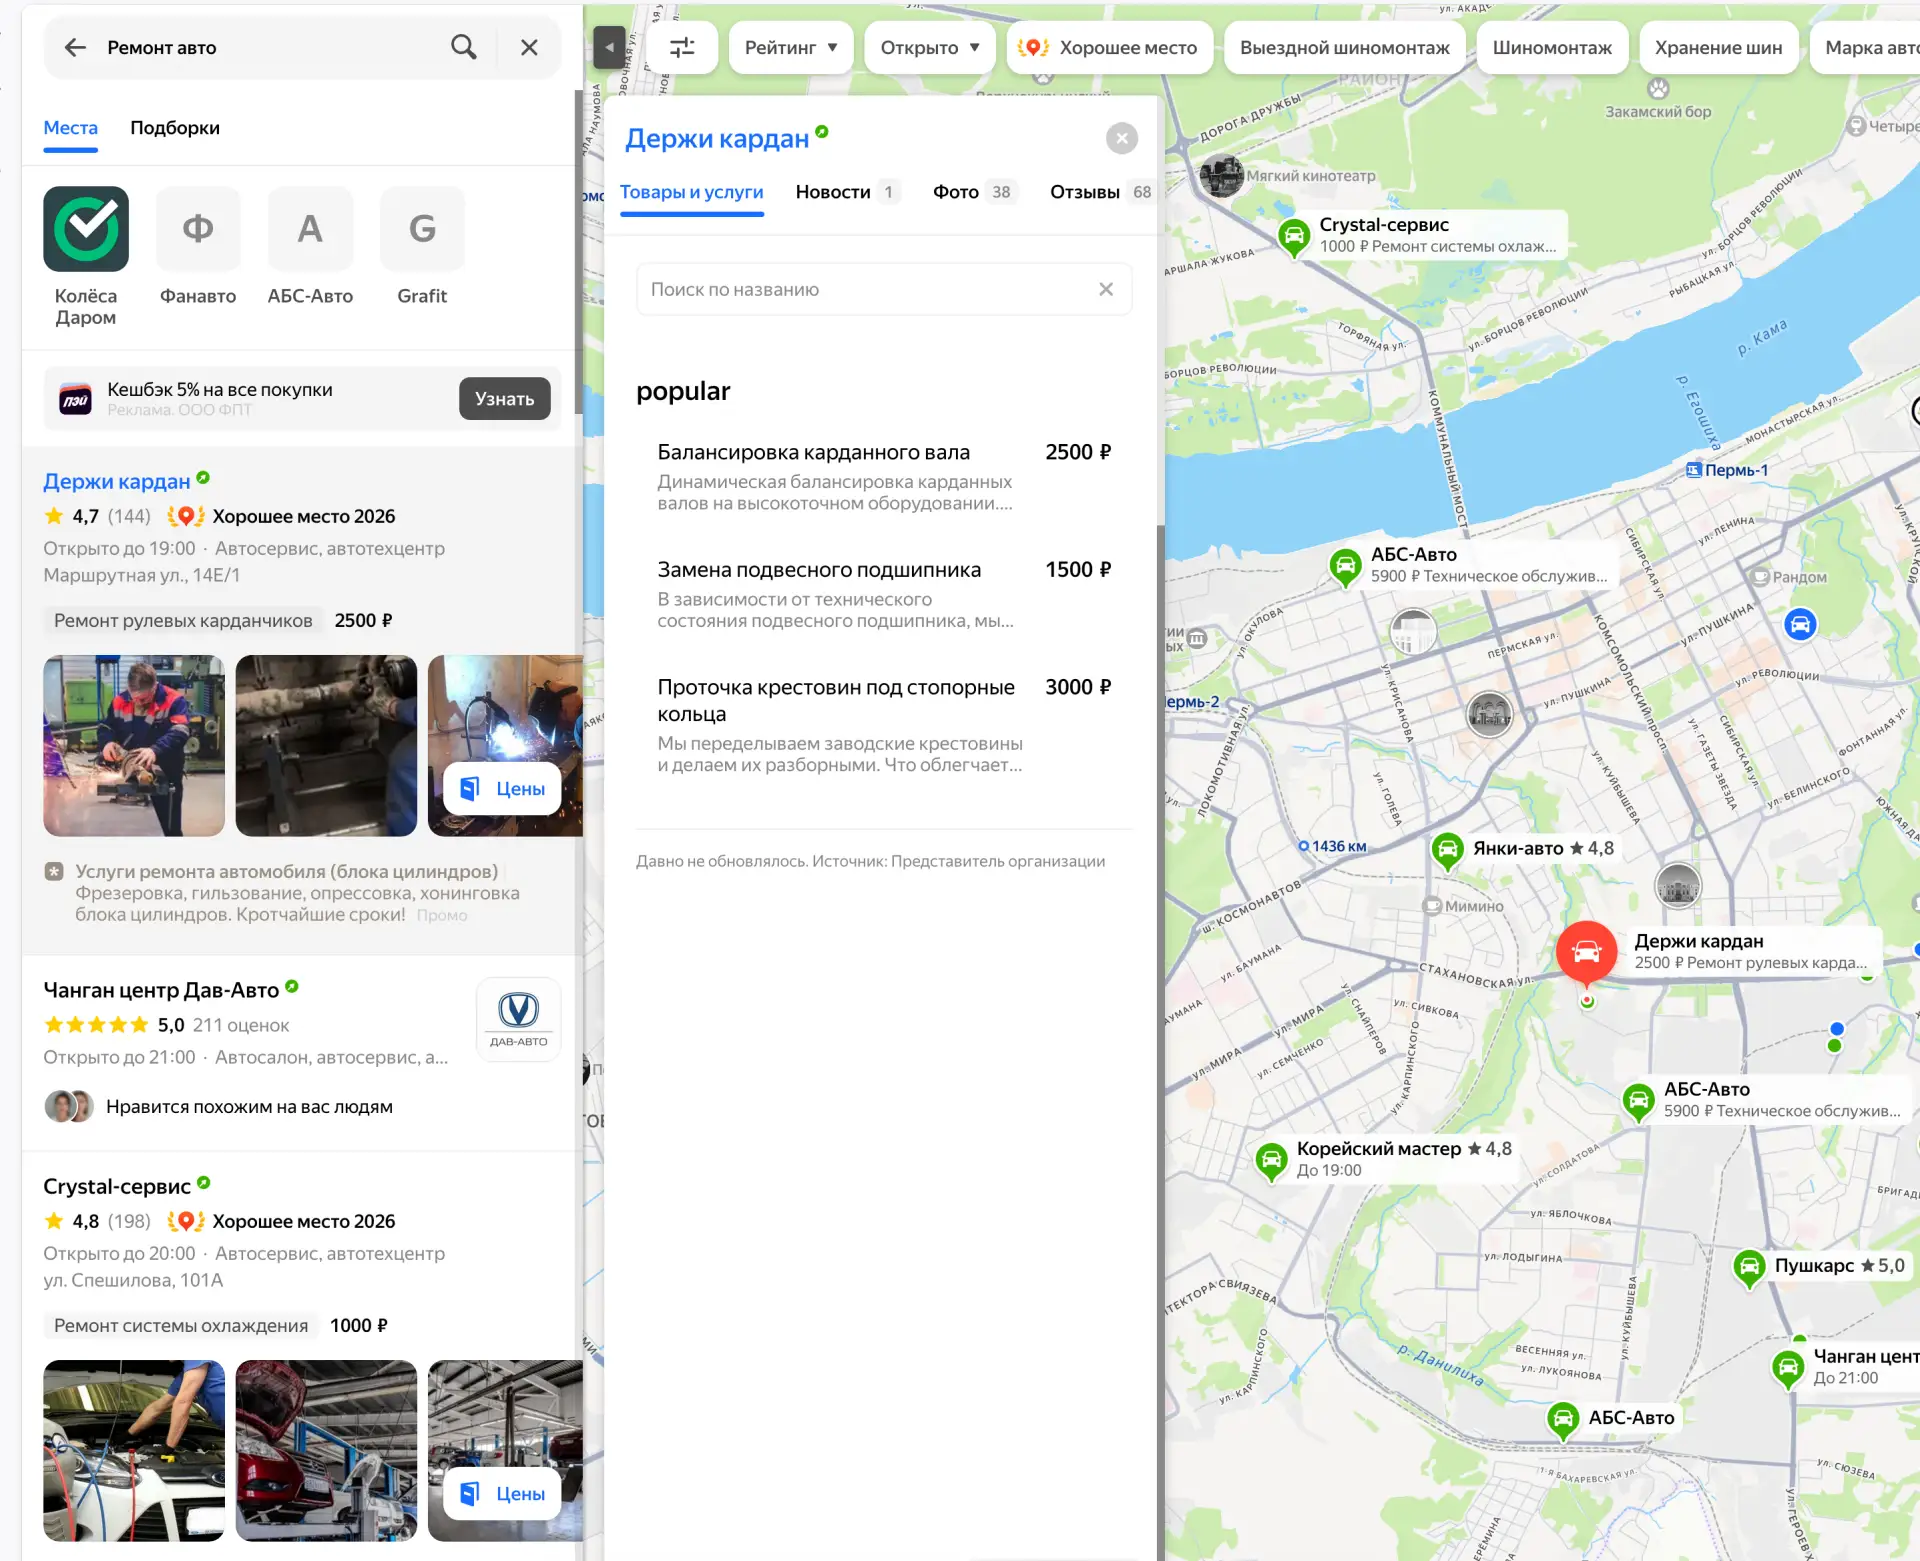This screenshot has width=1920, height=1561.
Task: Open the АБС-Авто shortcut icon
Action: coord(310,229)
